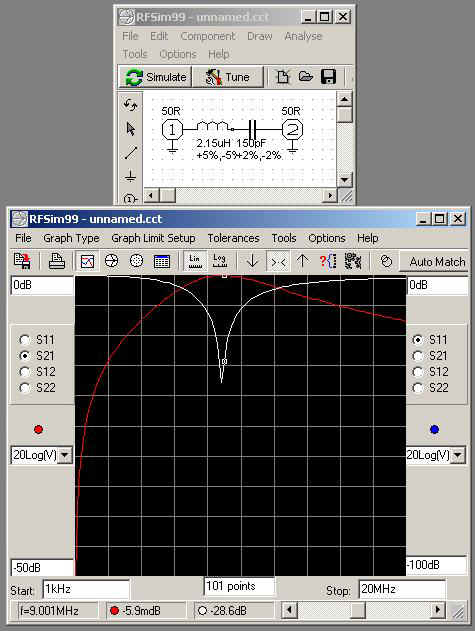This screenshot has height=631, width=475.
Task: Select the port tool in side toolbar
Action: point(130,198)
